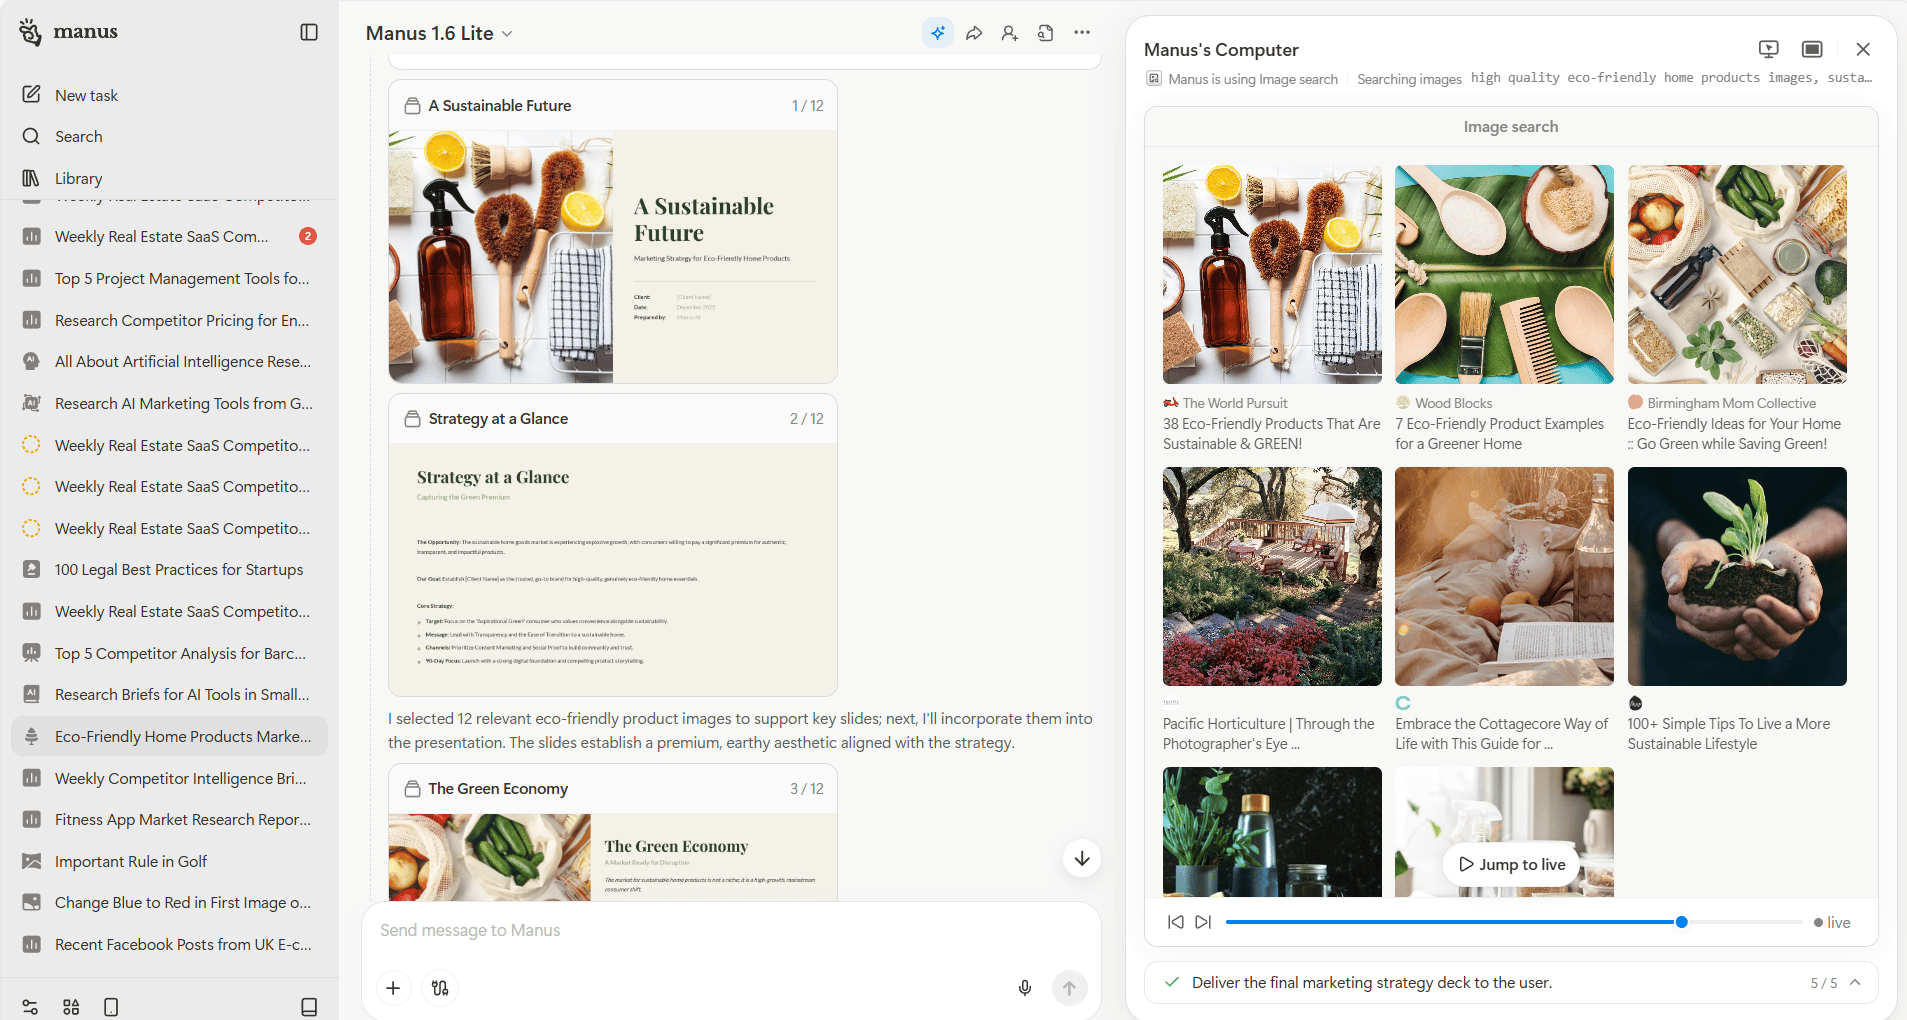Skip to next step in playback bar
The image size is (1907, 1020).
pyautogui.click(x=1203, y=922)
